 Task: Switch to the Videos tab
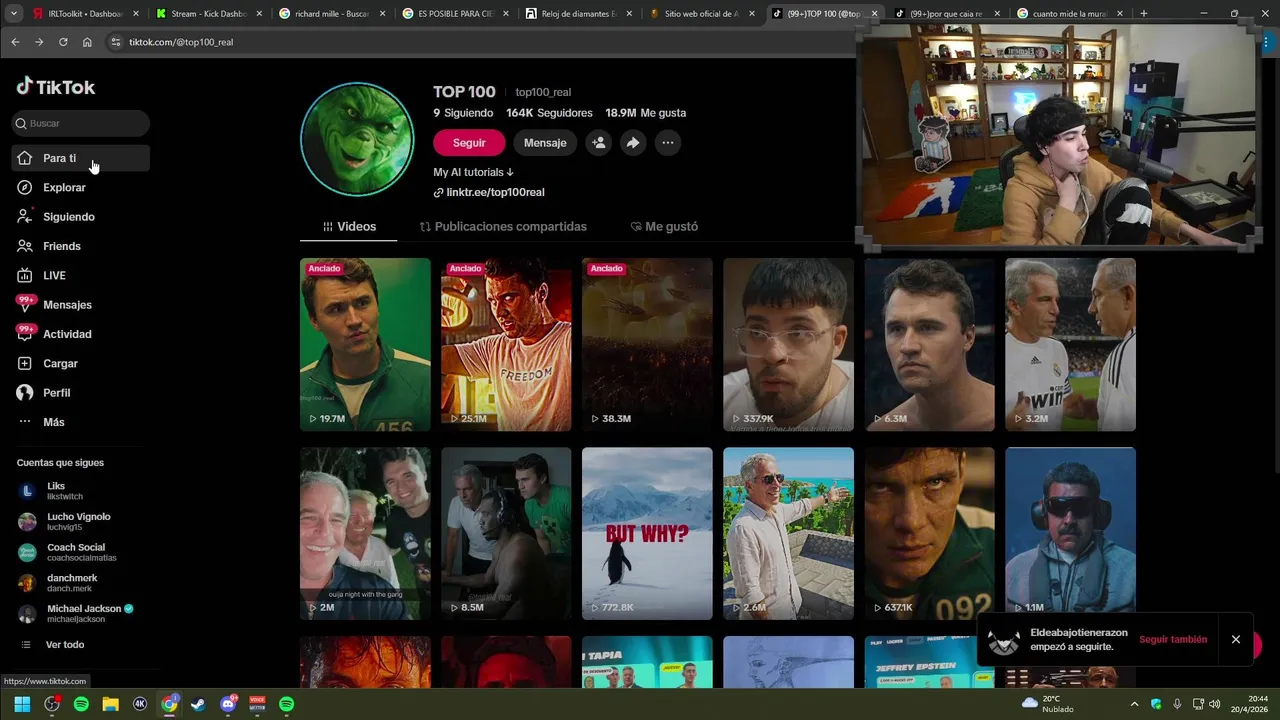click(x=349, y=227)
